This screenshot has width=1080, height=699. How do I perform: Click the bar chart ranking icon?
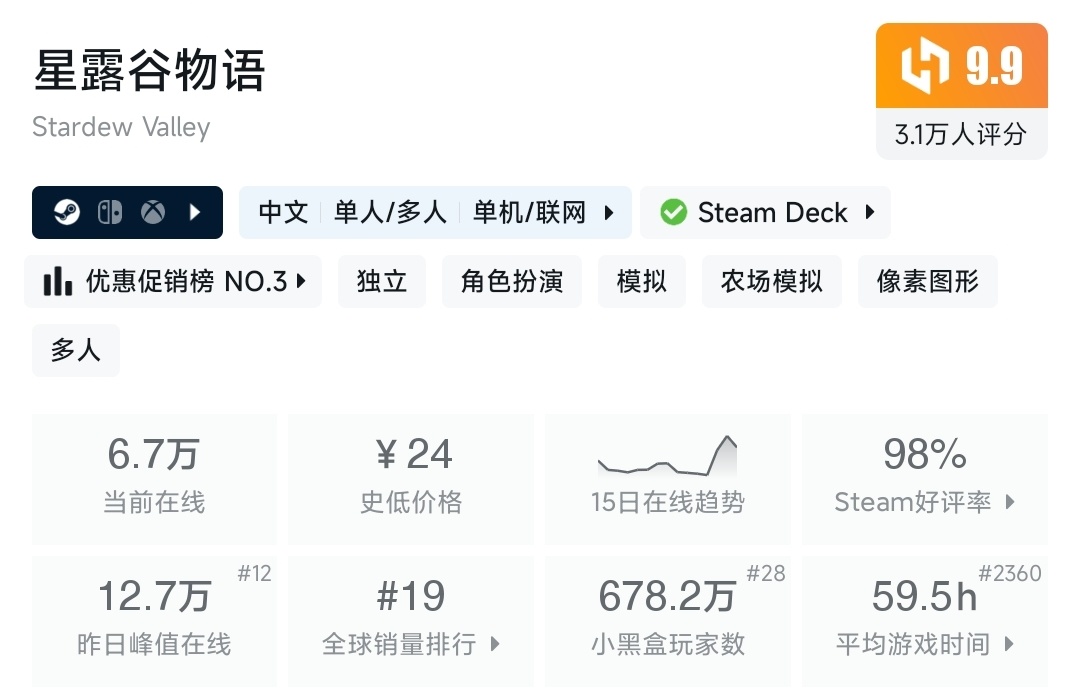point(58,282)
